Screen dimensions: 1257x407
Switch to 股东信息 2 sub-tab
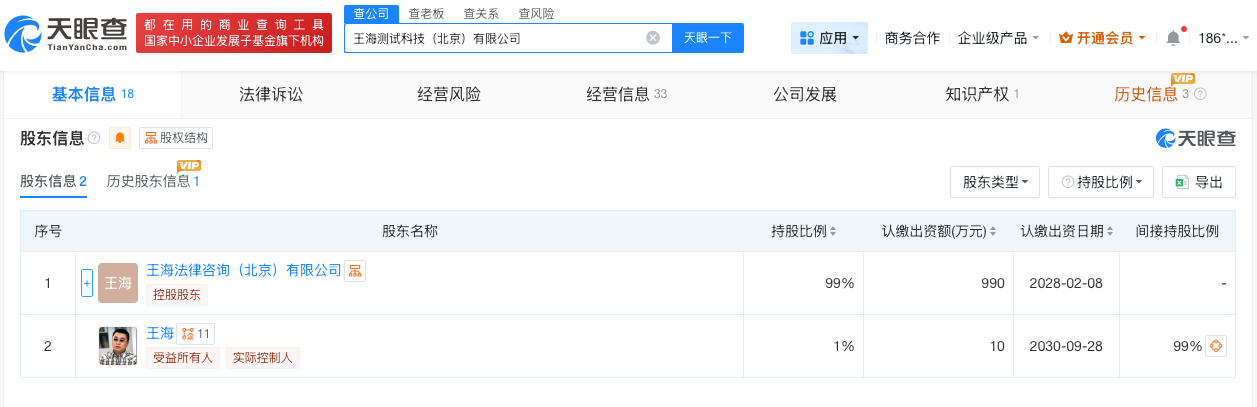click(54, 181)
